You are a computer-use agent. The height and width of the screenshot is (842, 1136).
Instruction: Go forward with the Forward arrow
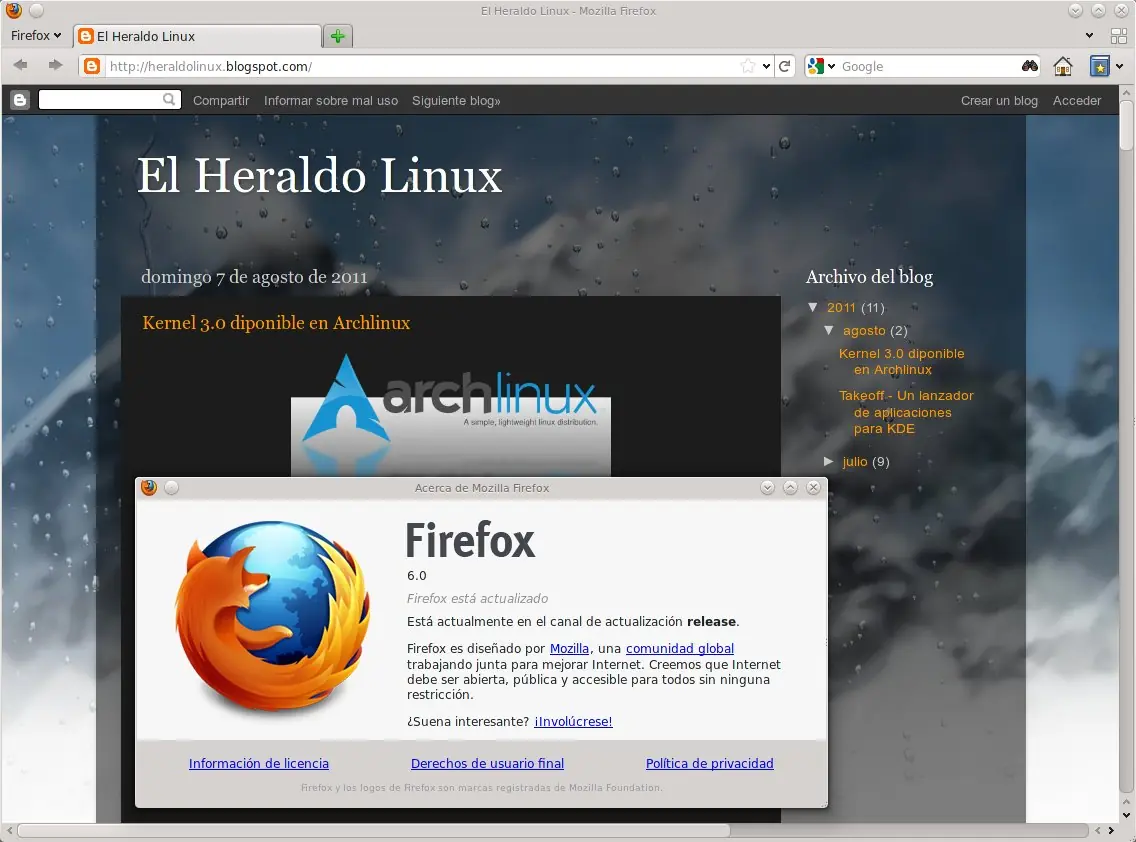55,65
